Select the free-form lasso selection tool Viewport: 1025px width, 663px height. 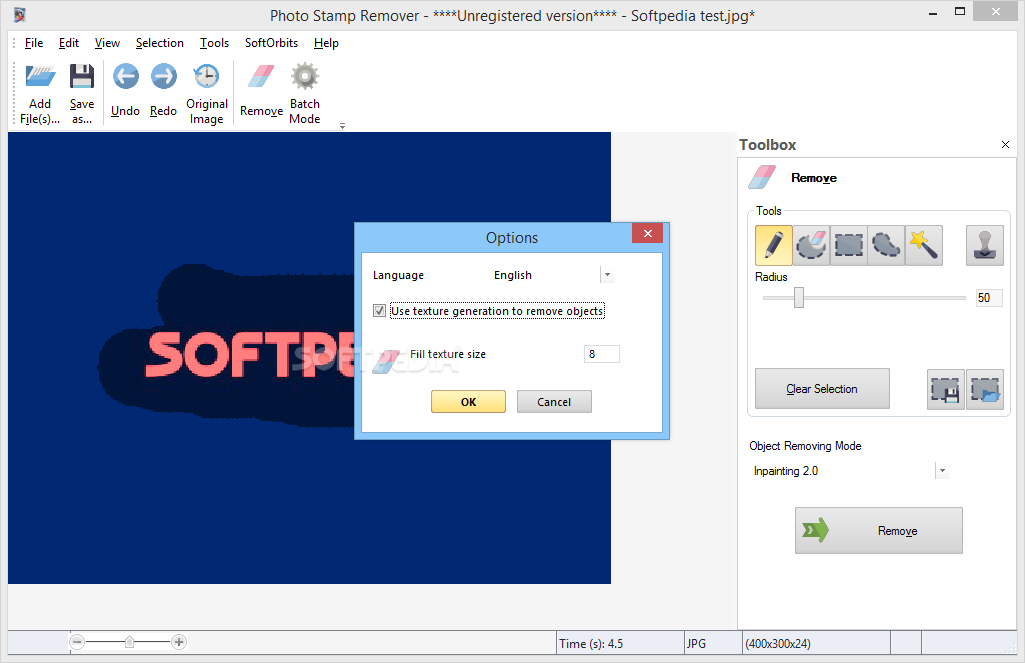pos(886,245)
